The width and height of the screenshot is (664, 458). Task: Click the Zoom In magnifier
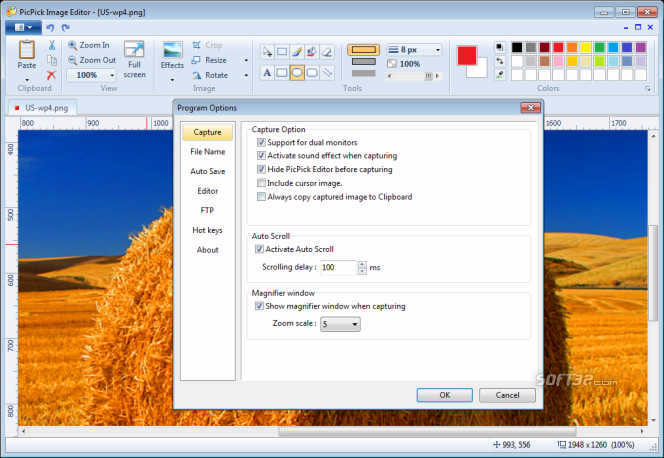coord(72,45)
